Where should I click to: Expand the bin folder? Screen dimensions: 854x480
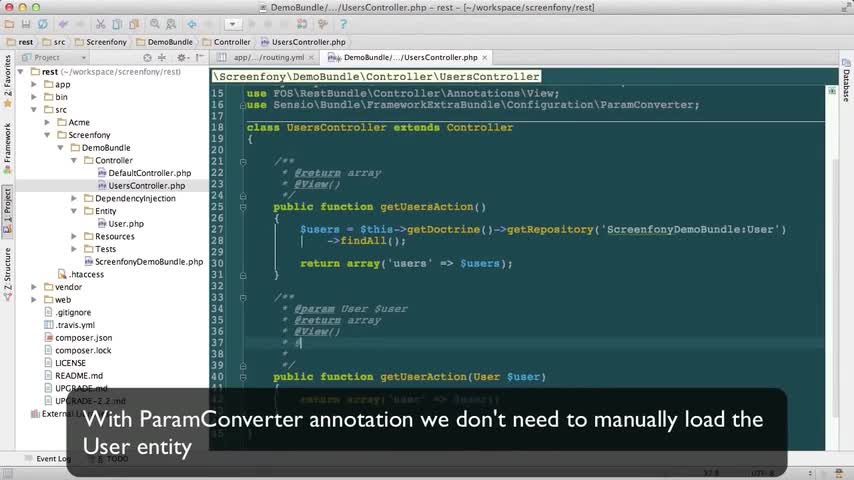(34, 97)
